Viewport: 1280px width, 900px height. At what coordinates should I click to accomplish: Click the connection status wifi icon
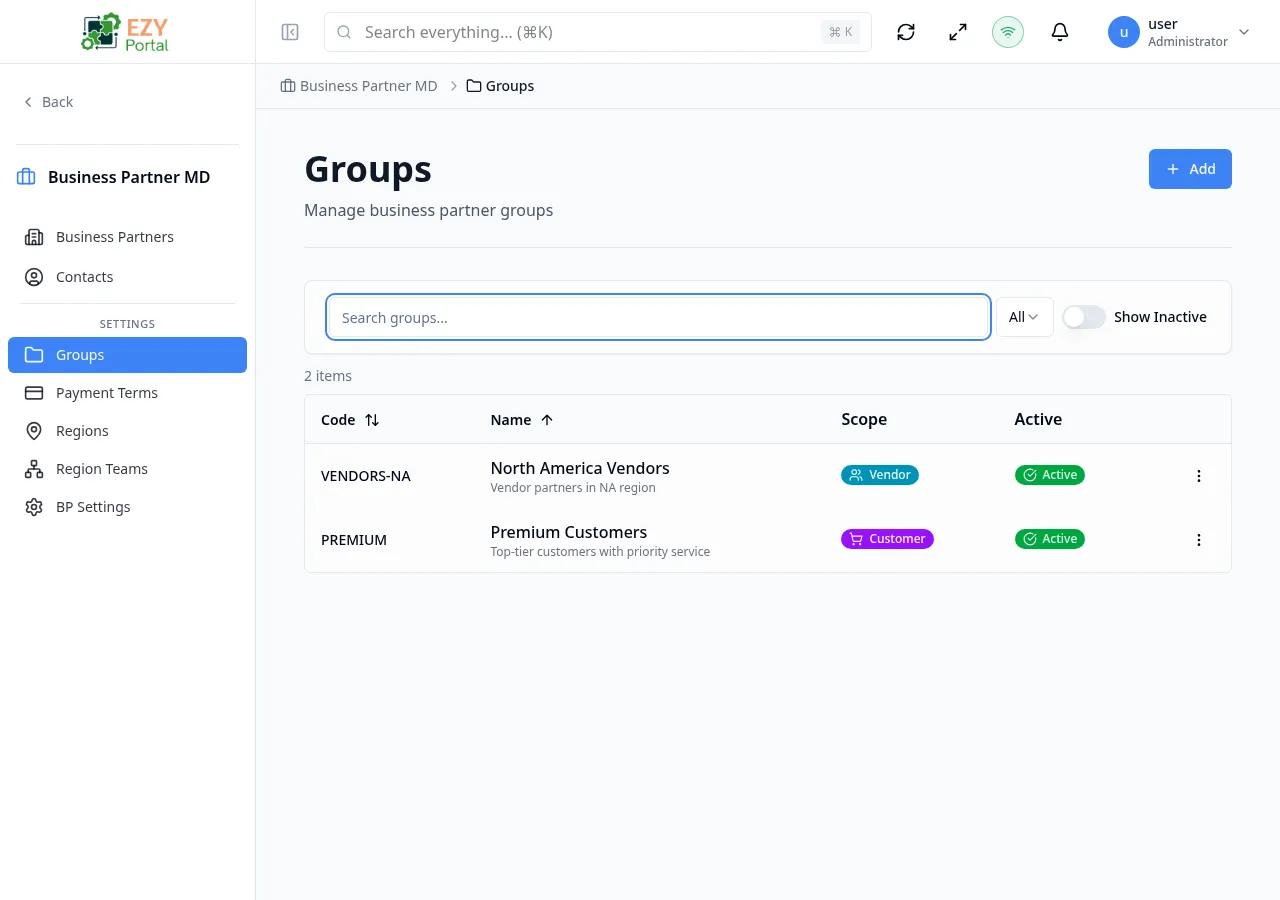click(1007, 31)
